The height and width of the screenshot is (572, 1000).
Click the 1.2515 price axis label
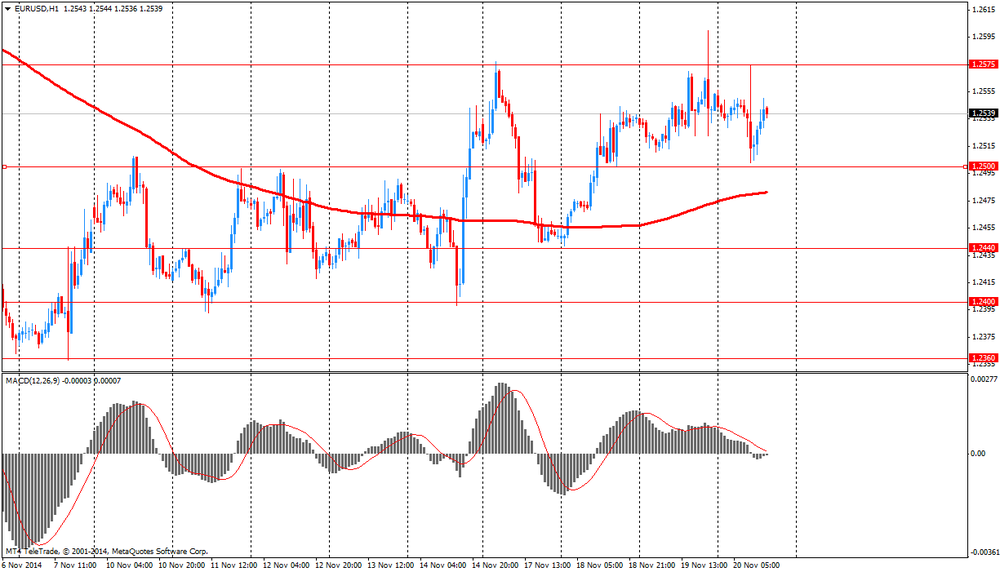tap(983, 146)
